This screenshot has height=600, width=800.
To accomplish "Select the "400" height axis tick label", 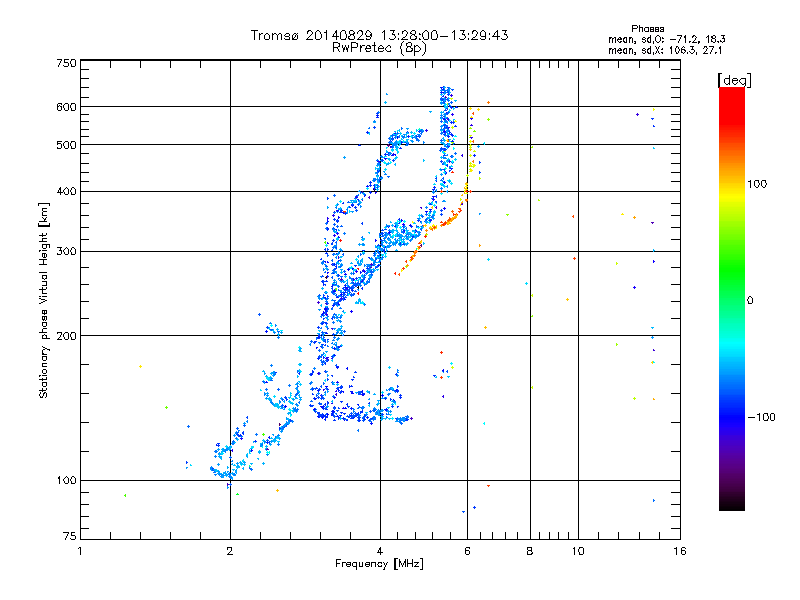I will [66, 191].
